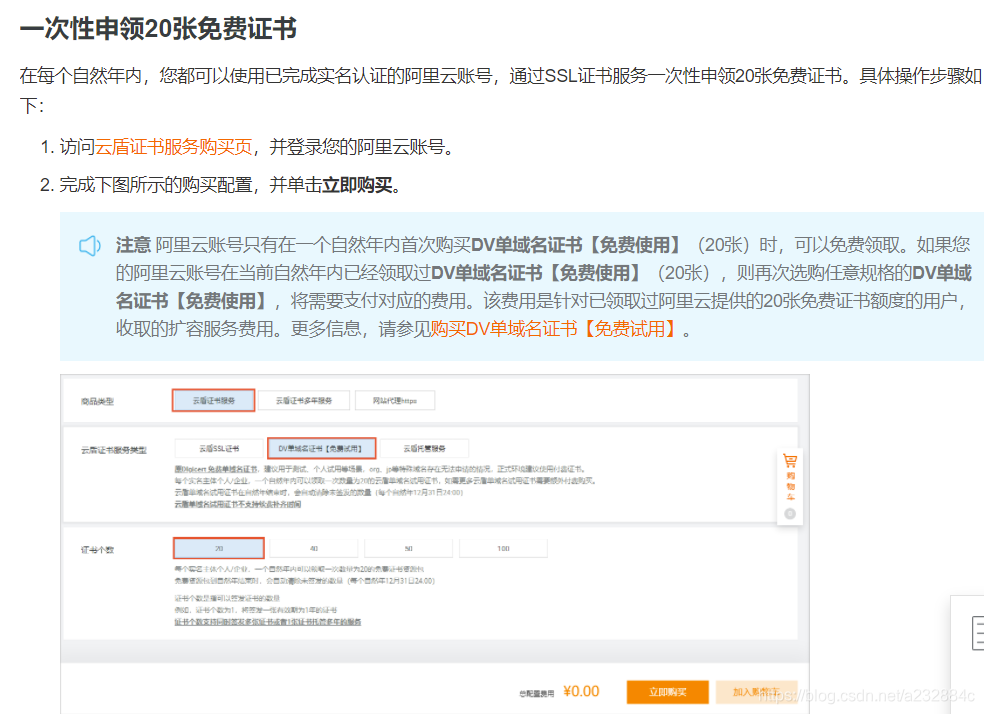Viewport: 984px width, 714px height.
Task: Click the grey cart count badge
Action: click(x=790, y=514)
